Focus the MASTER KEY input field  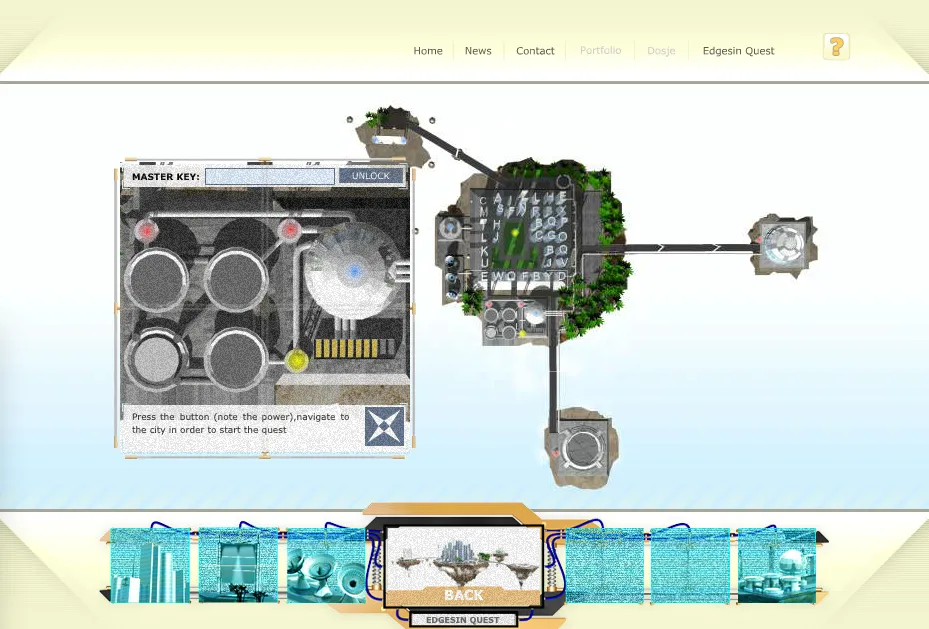[270, 176]
